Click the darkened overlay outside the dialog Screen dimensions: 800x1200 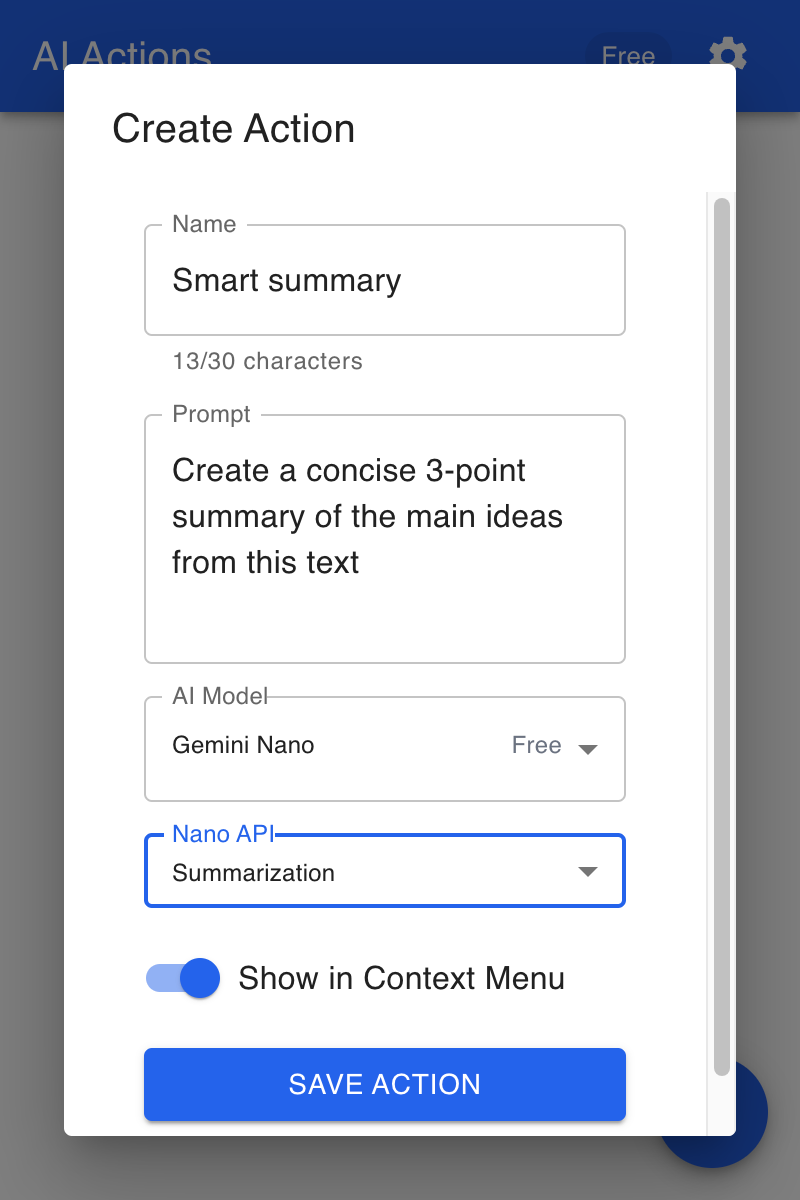pos(30,600)
